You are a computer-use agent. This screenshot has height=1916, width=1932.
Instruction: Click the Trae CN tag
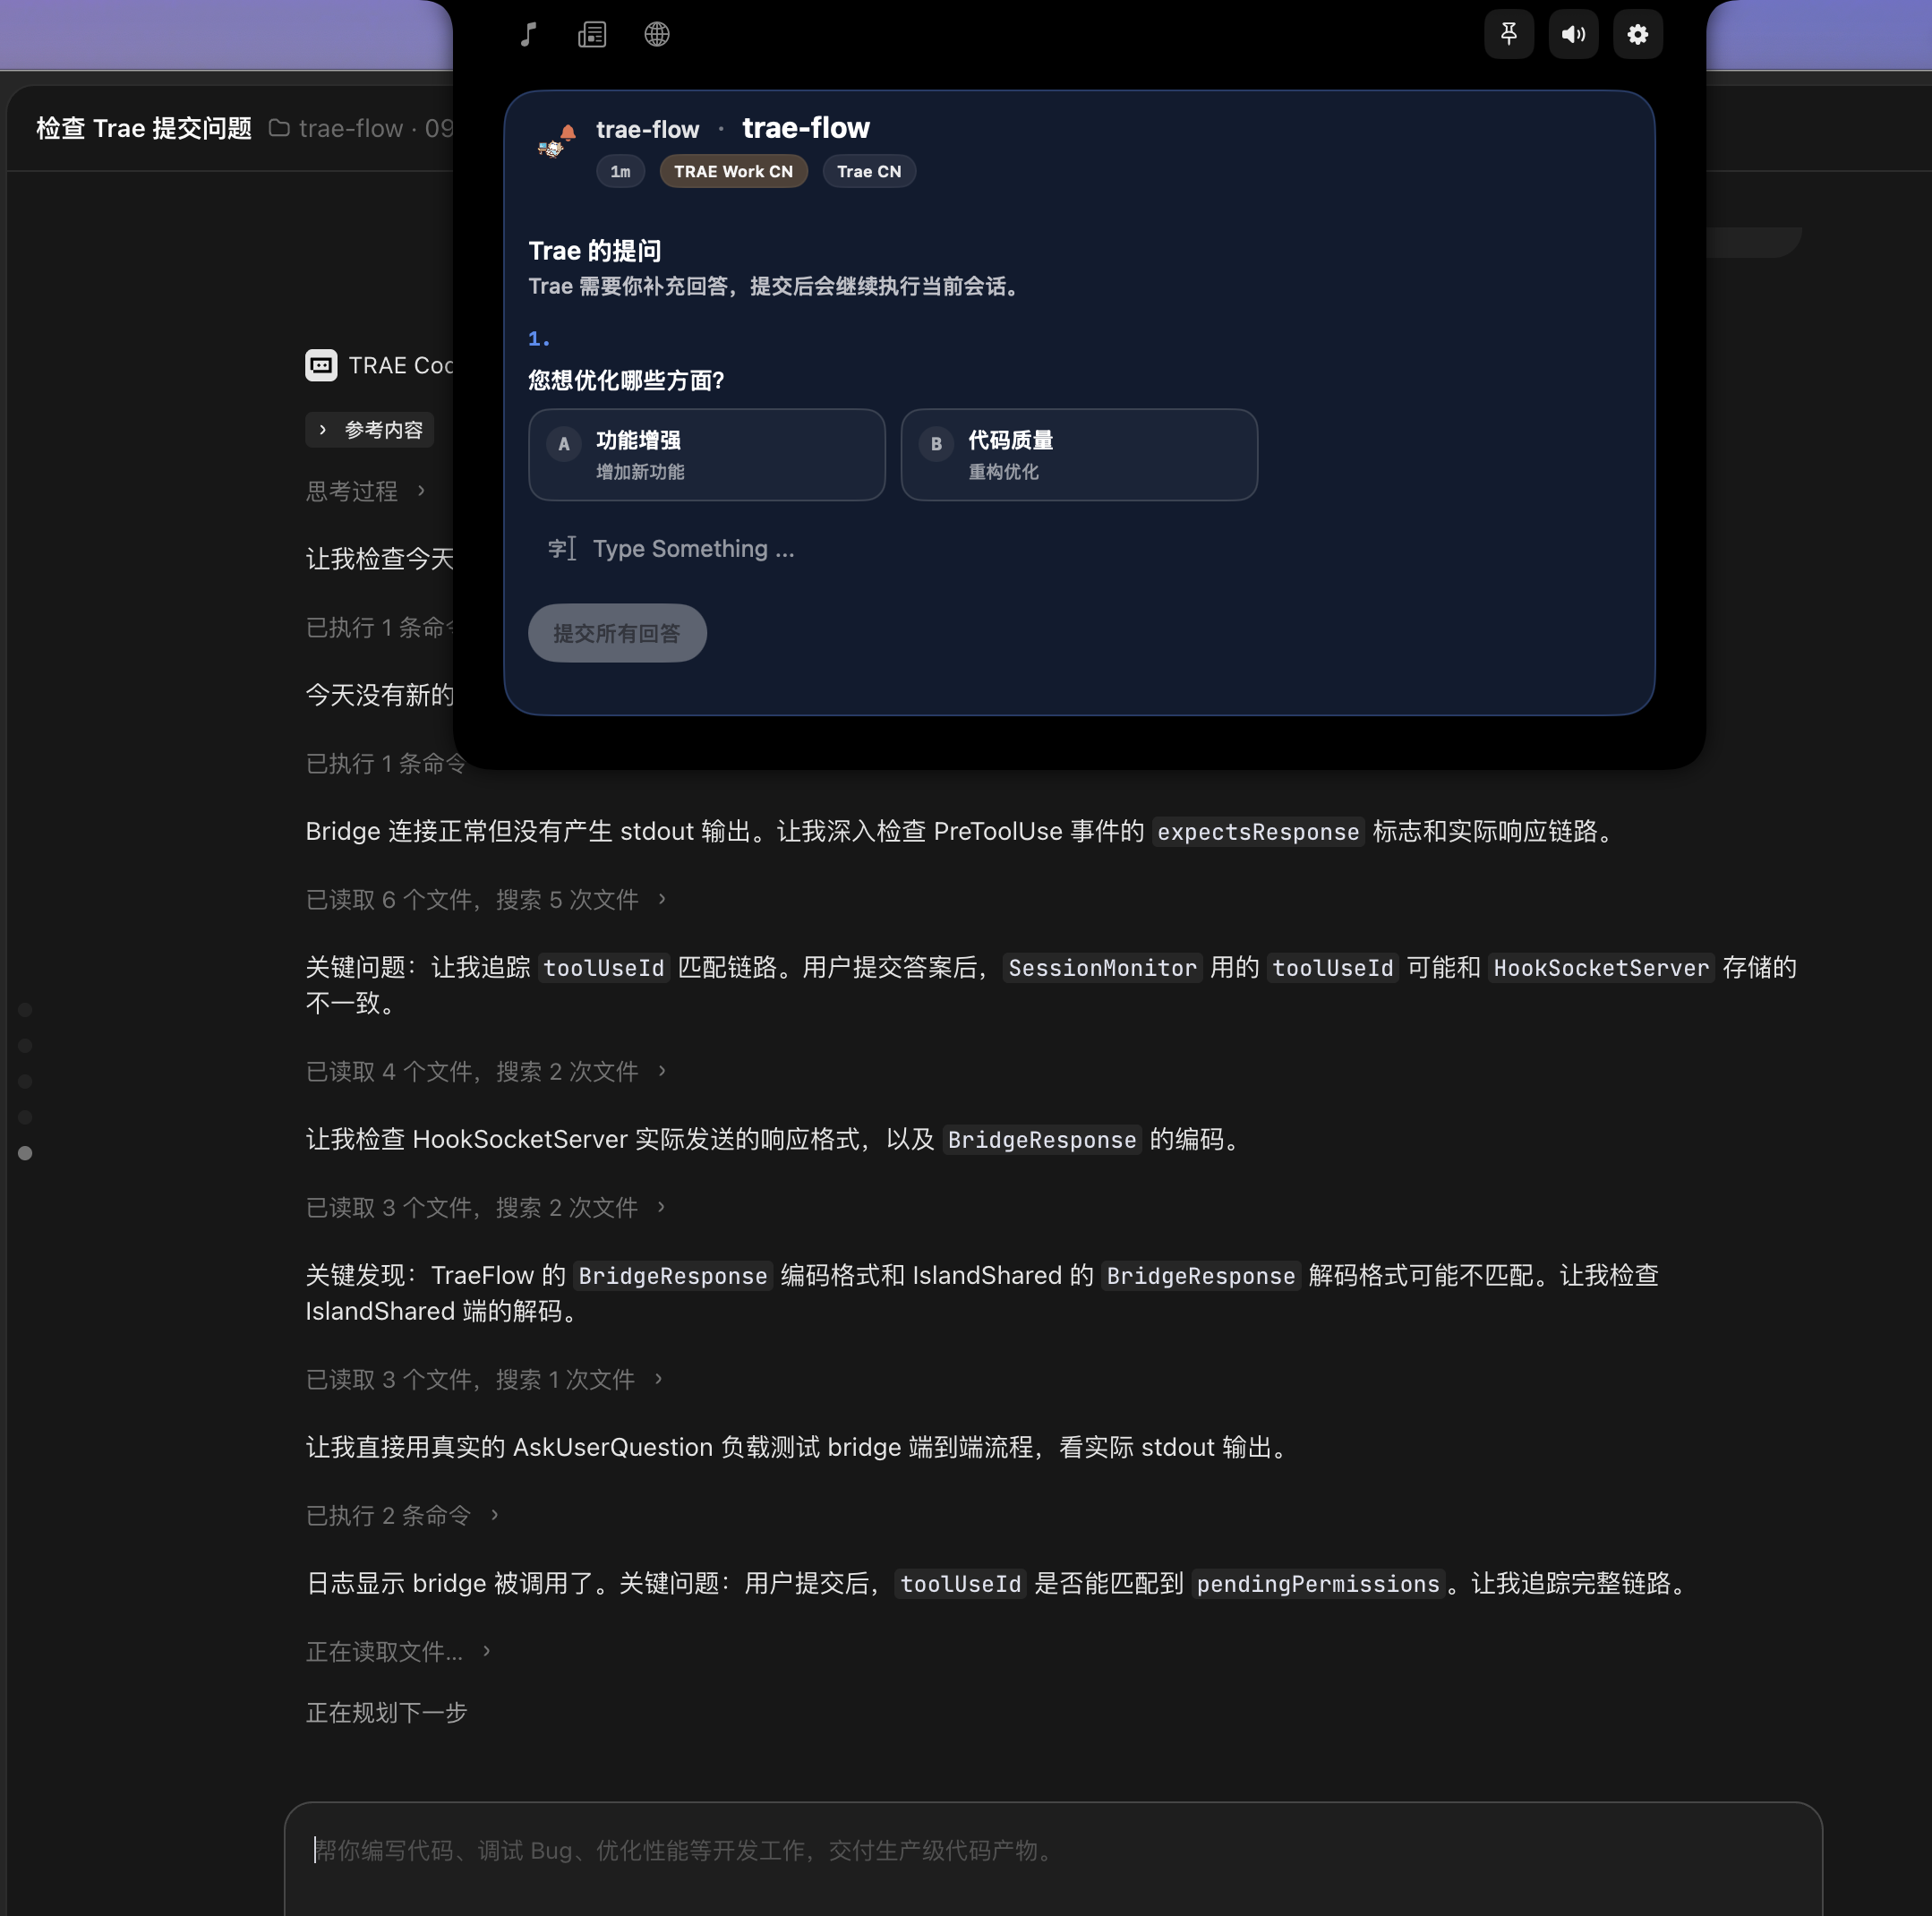[x=869, y=171]
